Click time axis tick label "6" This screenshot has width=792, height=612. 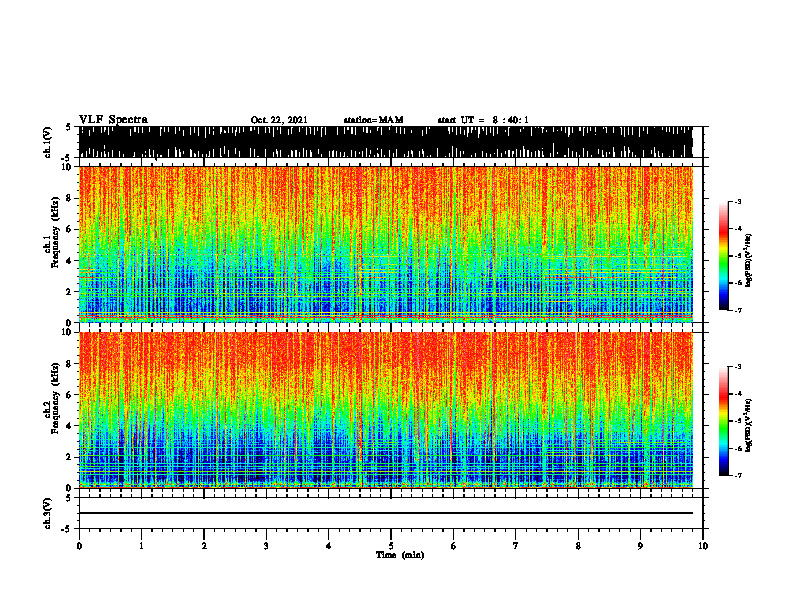click(x=454, y=546)
